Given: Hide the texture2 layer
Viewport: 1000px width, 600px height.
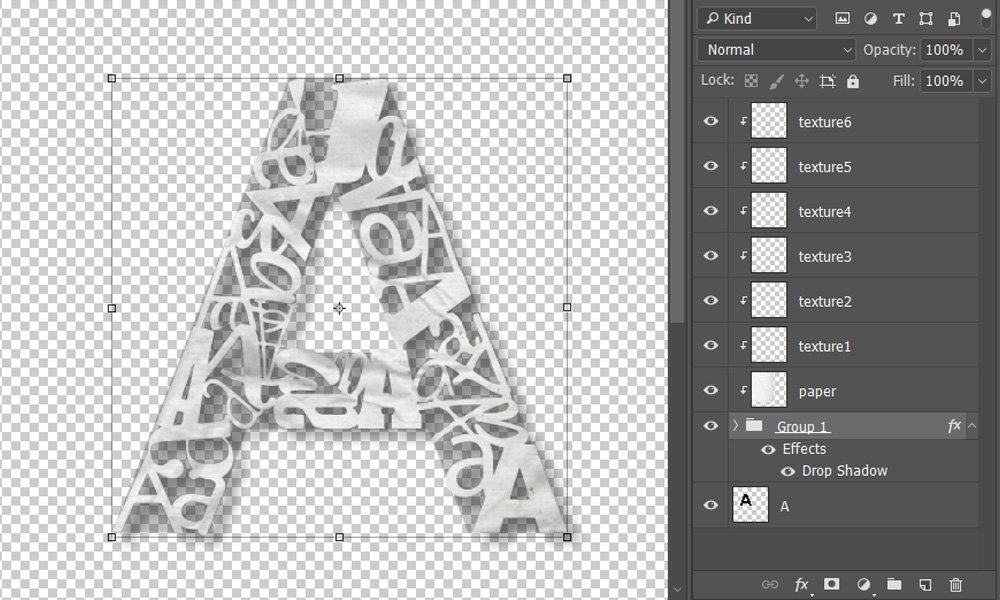Looking at the screenshot, I should [x=710, y=300].
